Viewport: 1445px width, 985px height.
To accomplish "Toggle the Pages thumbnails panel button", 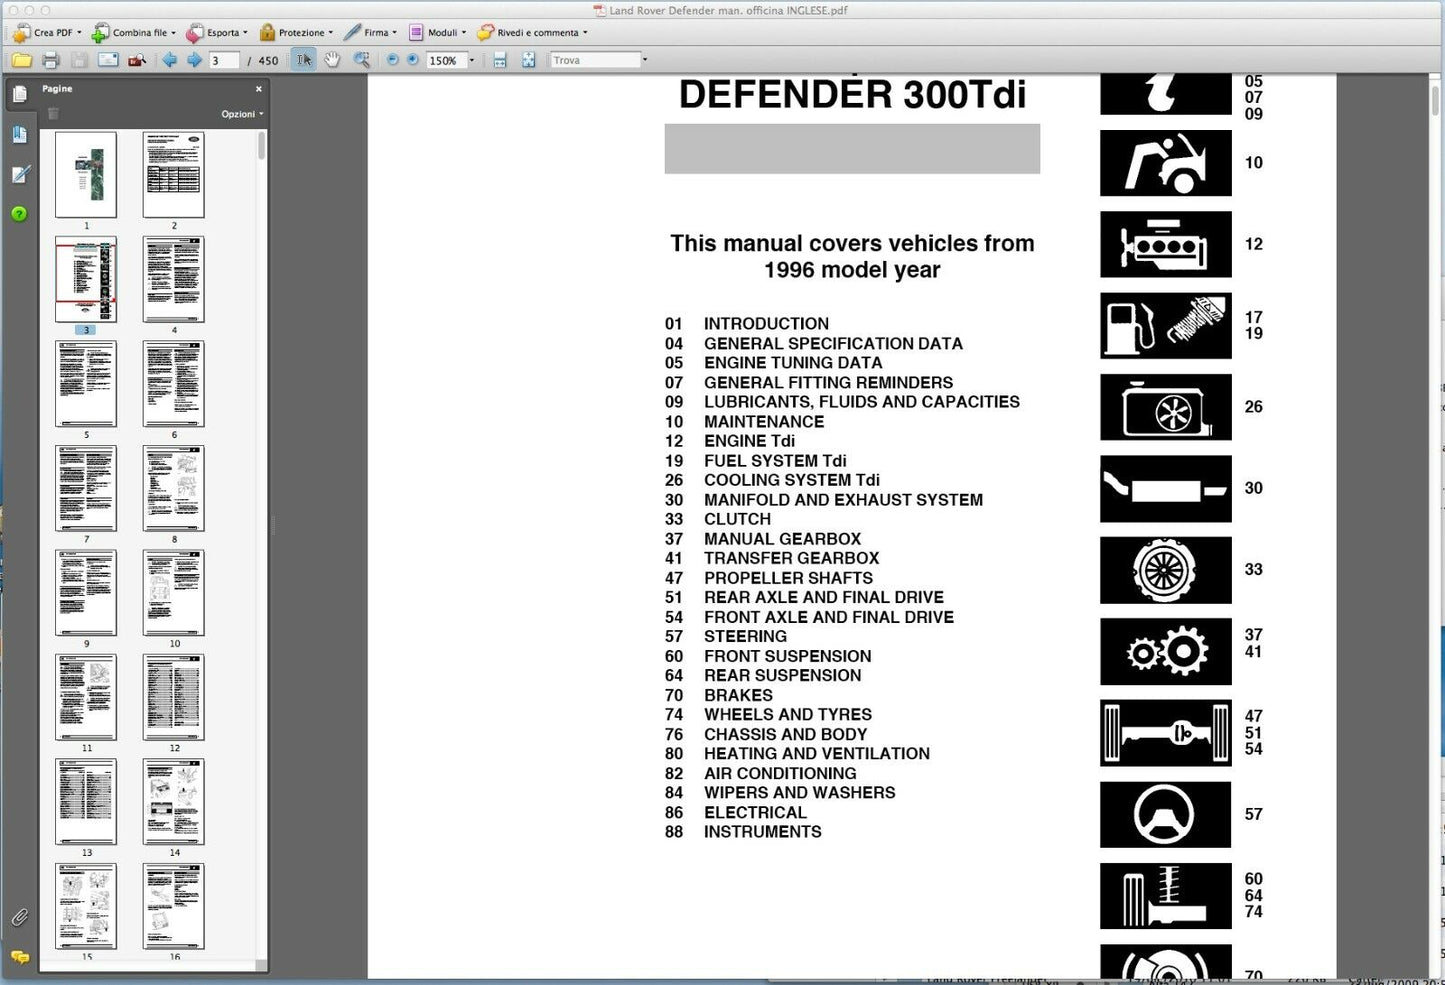I will point(19,94).
